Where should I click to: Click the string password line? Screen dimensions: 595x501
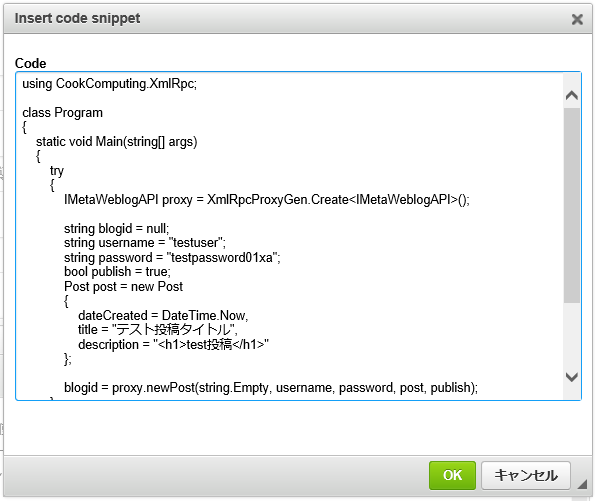coord(172,258)
